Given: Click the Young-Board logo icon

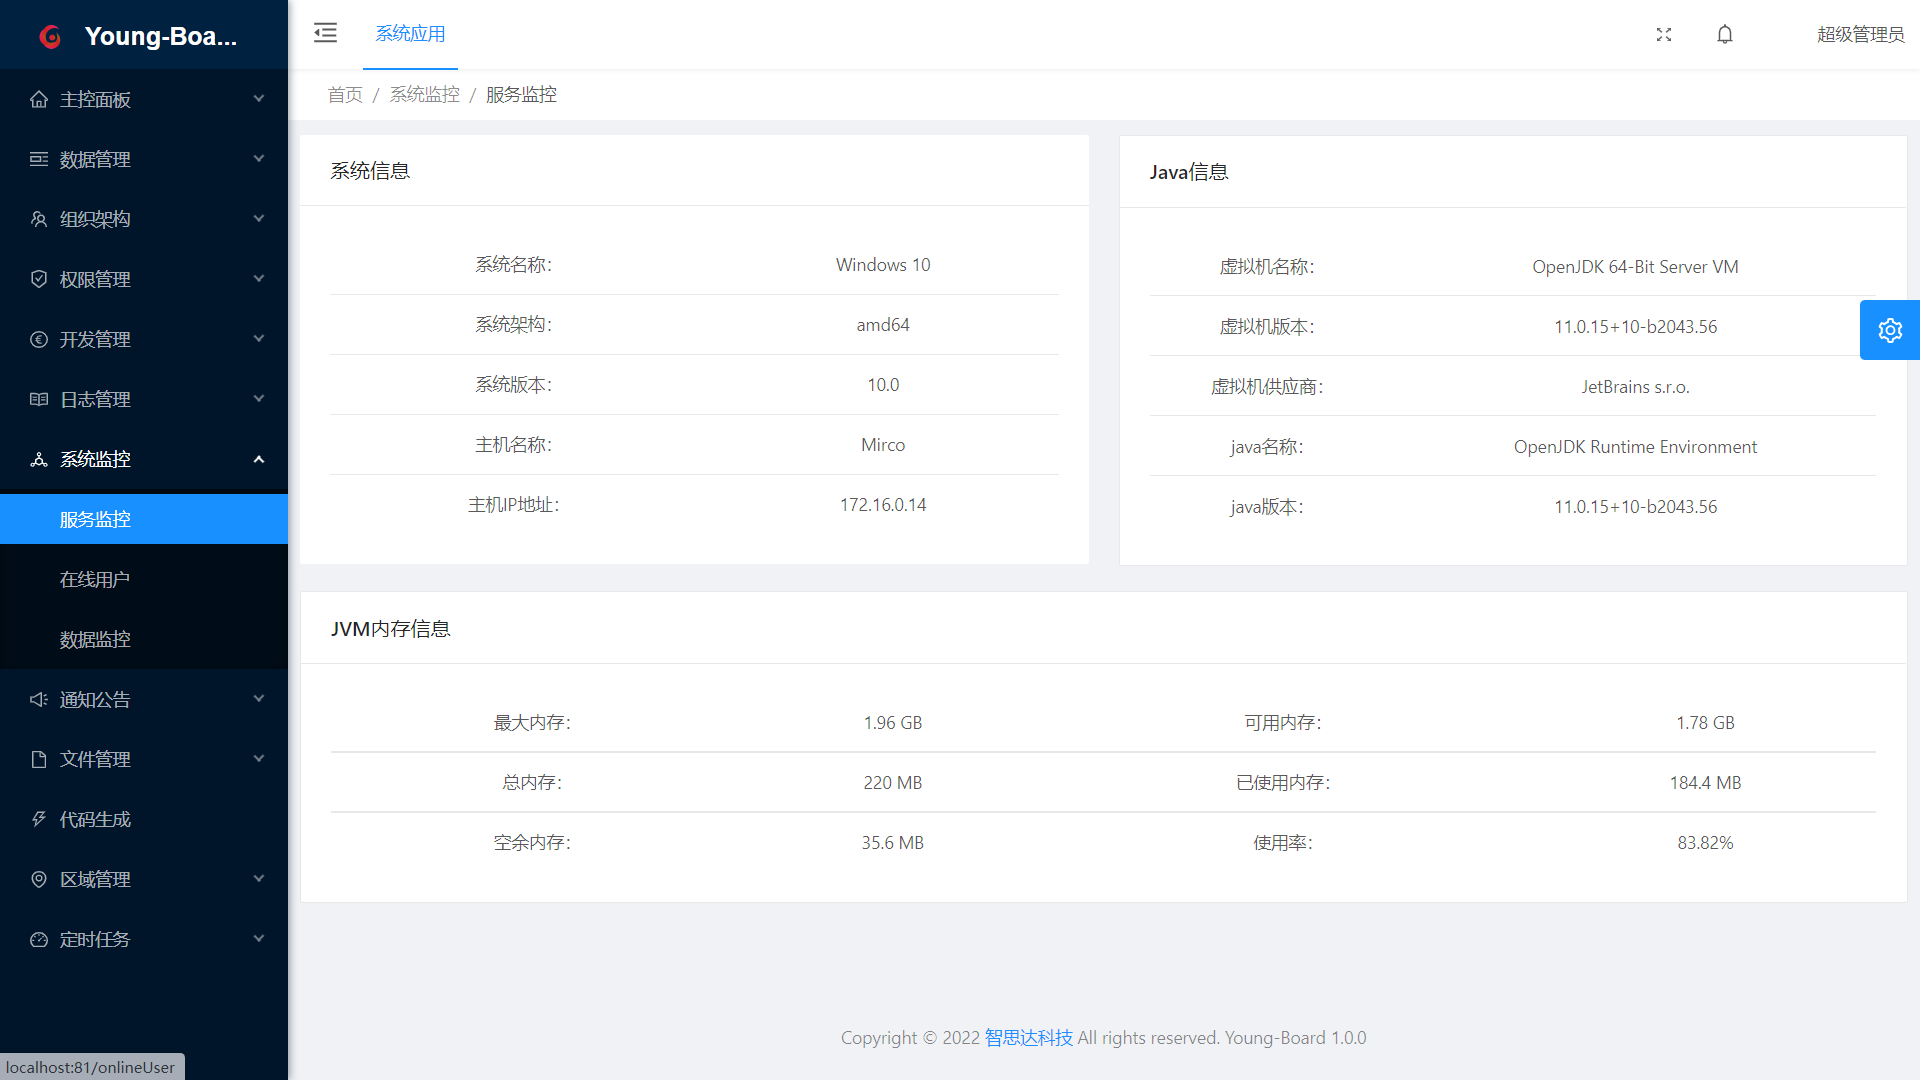Looking at the screenshot, I should coord(51,37).
